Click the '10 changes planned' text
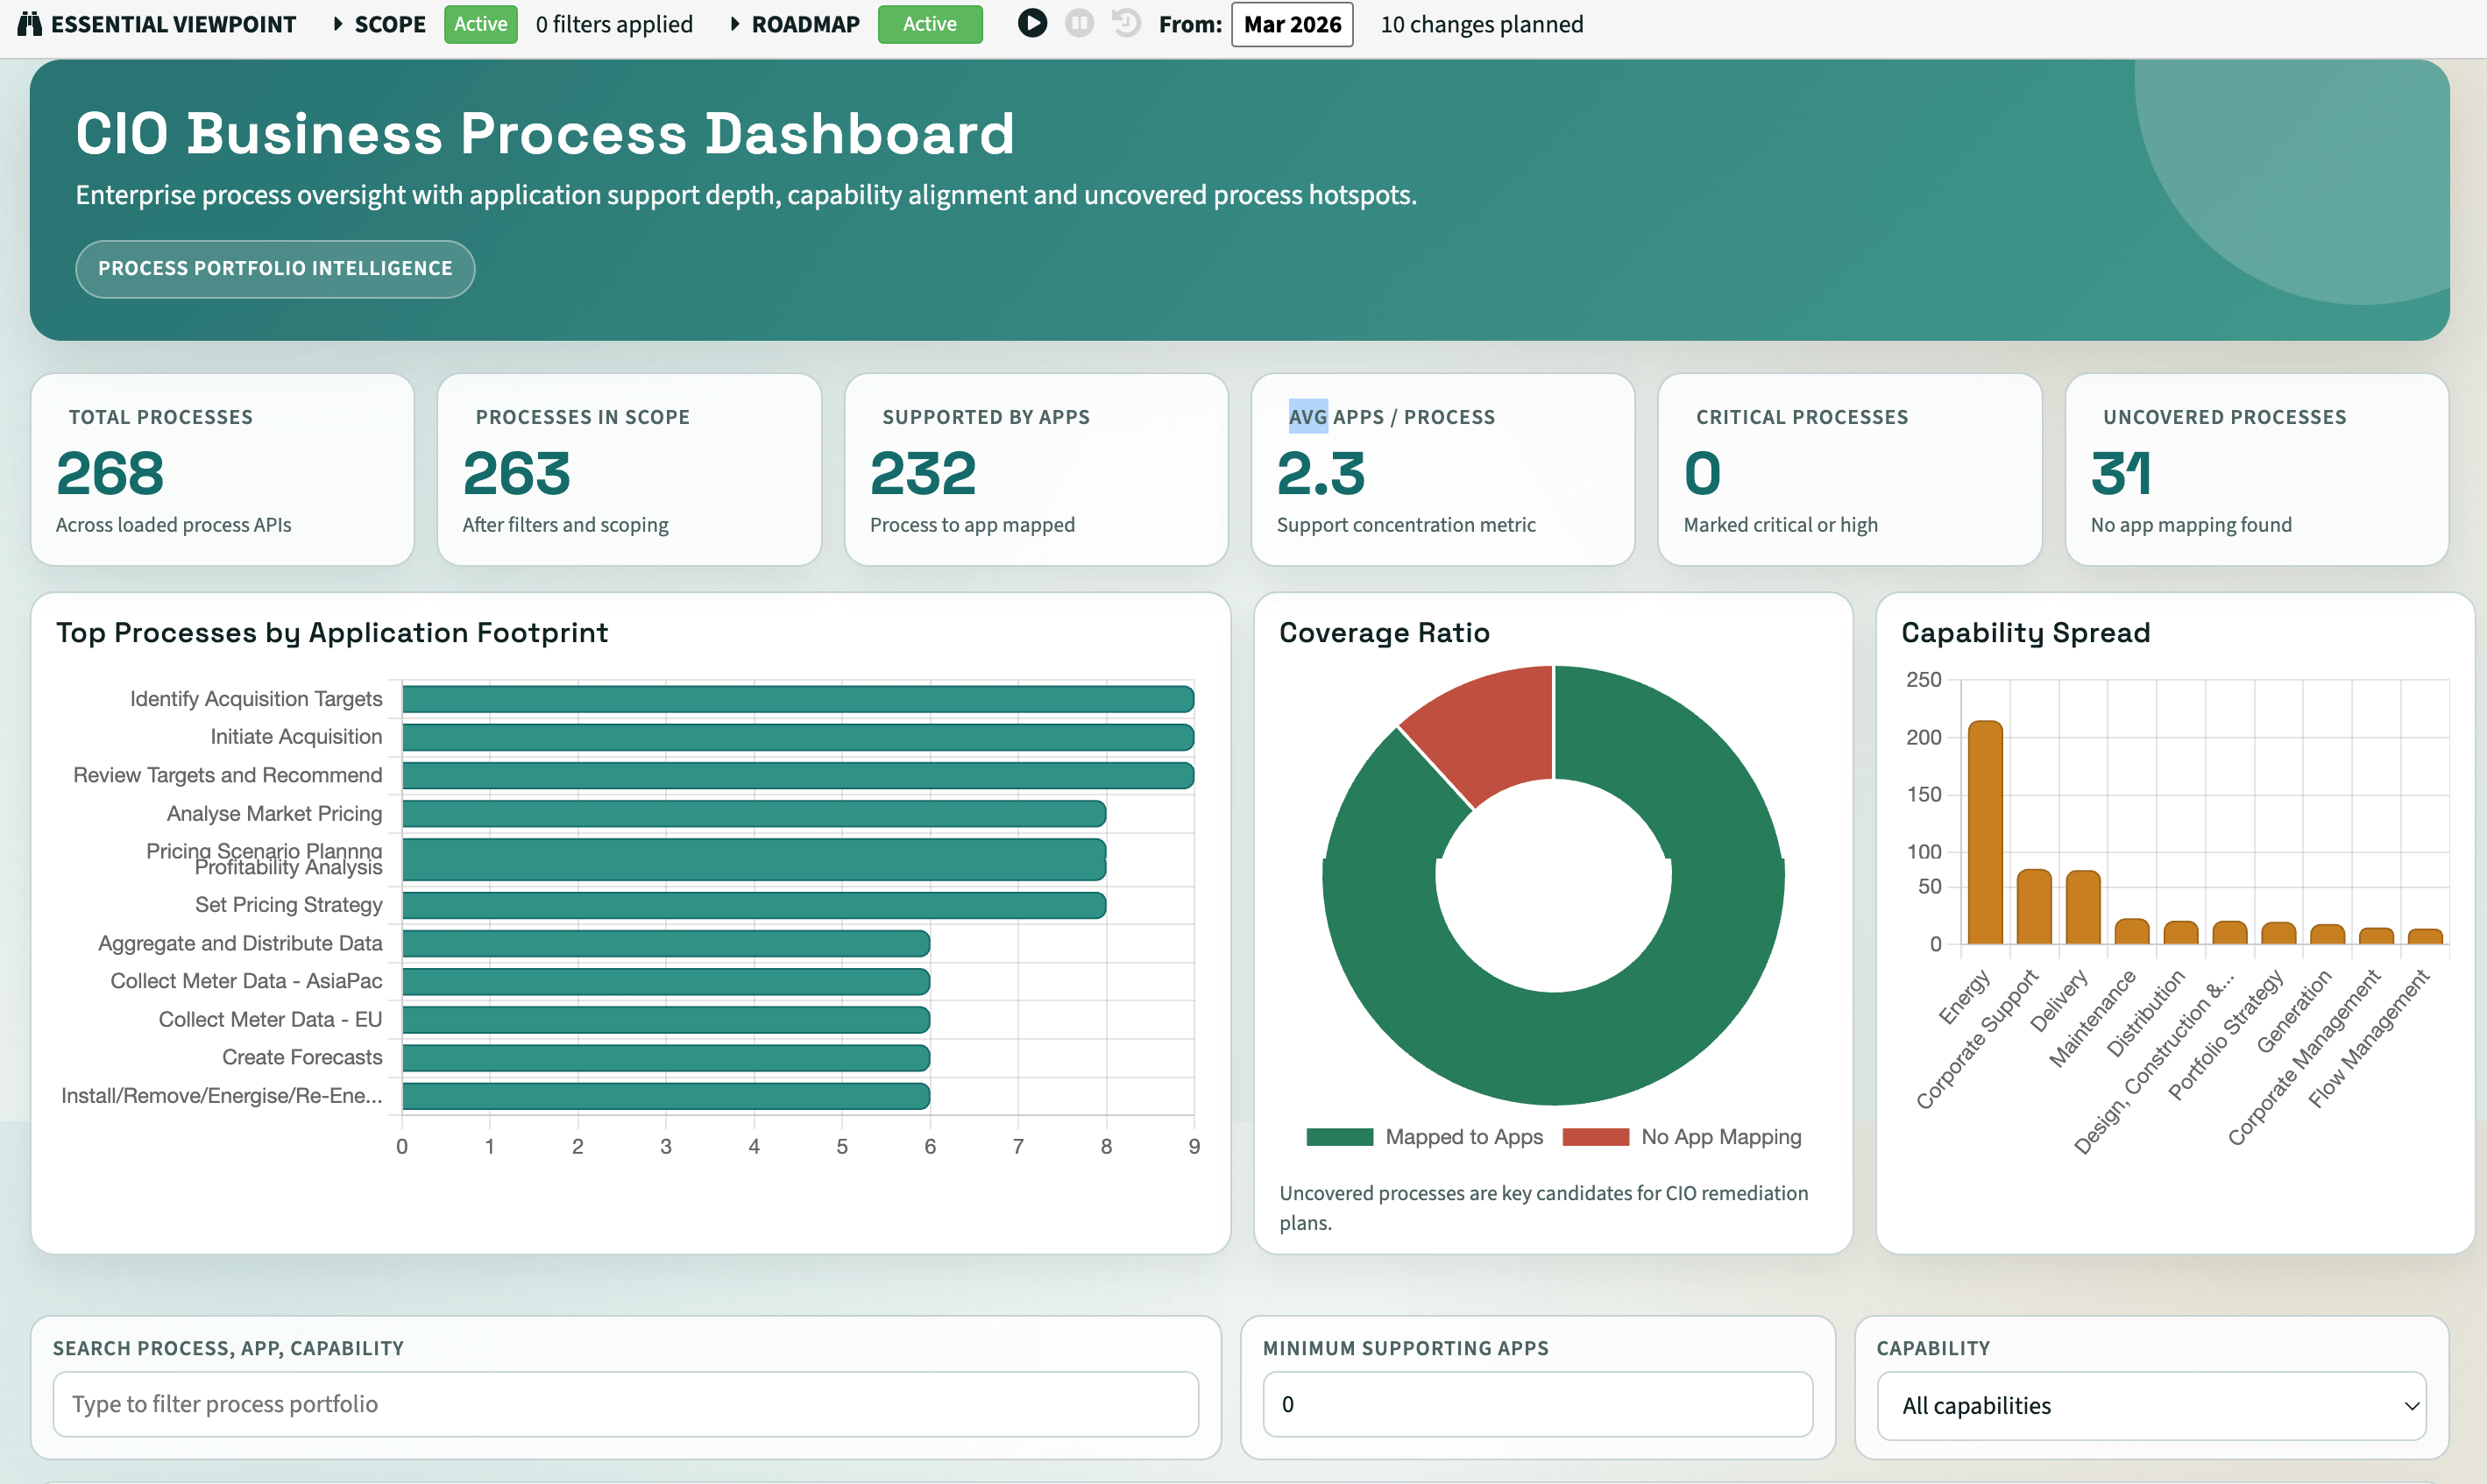The image size is (2487, 1484). [x=1481, y=24]
